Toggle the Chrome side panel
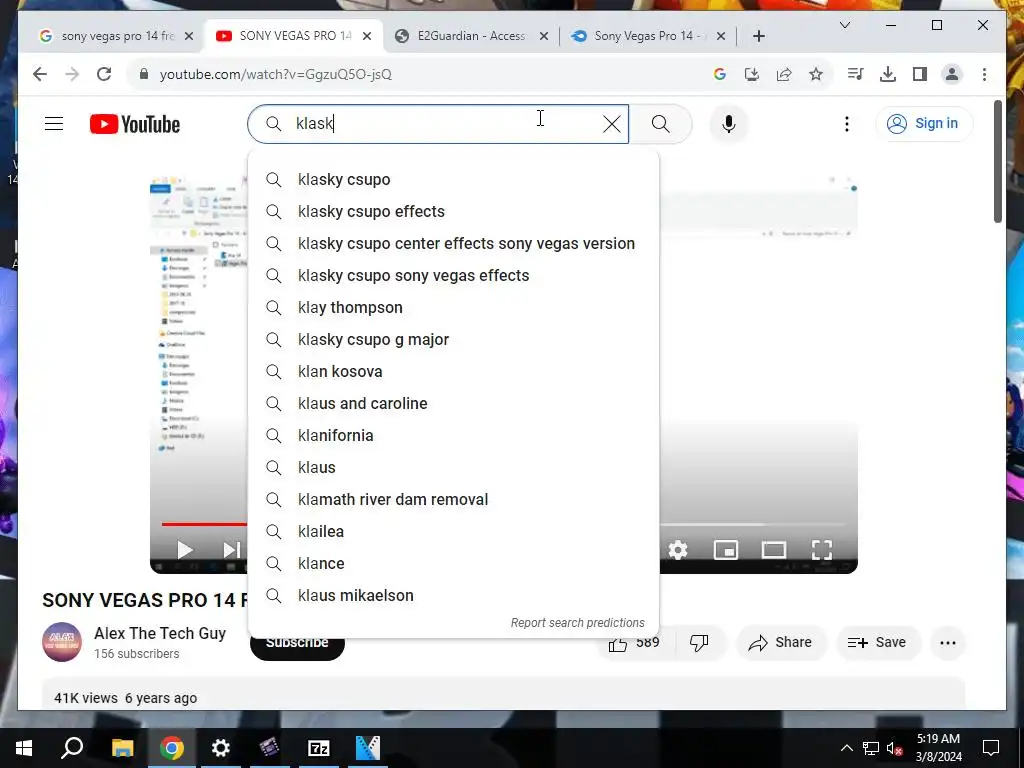1024x768 pixels. pos(920,74)
